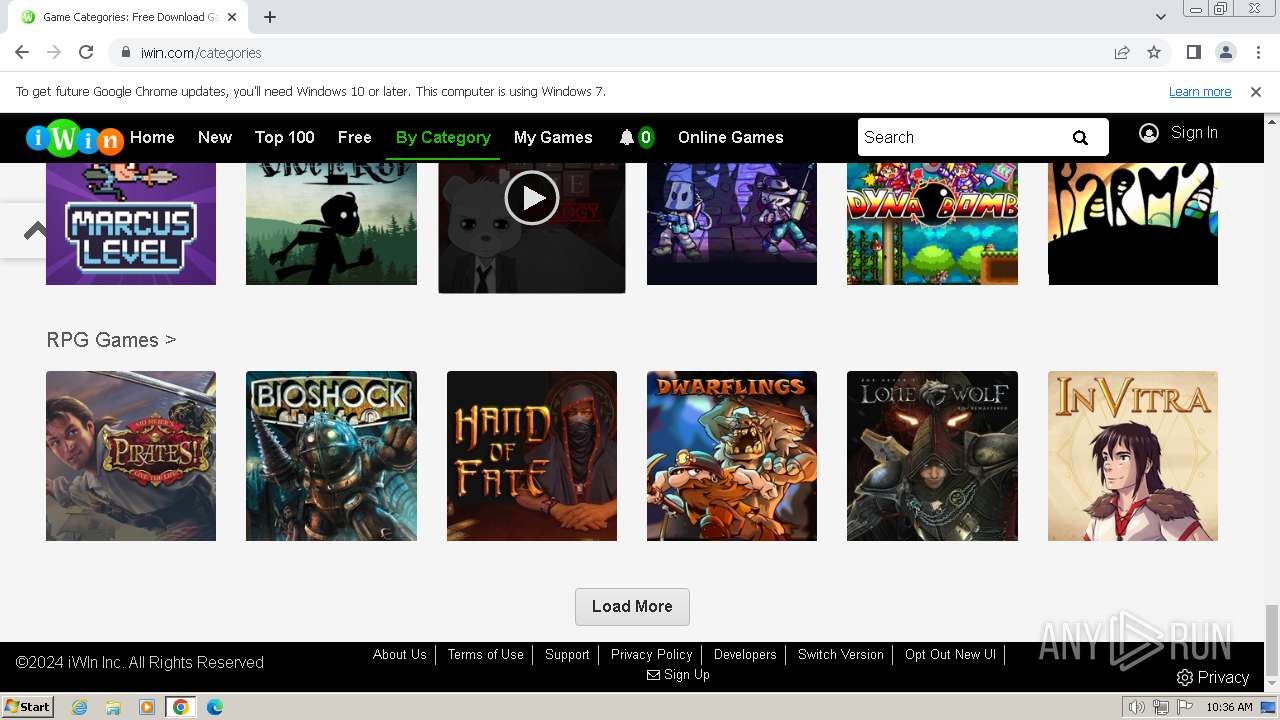The height and width of the screenshot is (720, 1280).
Task: Select the By Category nav item
Action: [x=443, y=138]
